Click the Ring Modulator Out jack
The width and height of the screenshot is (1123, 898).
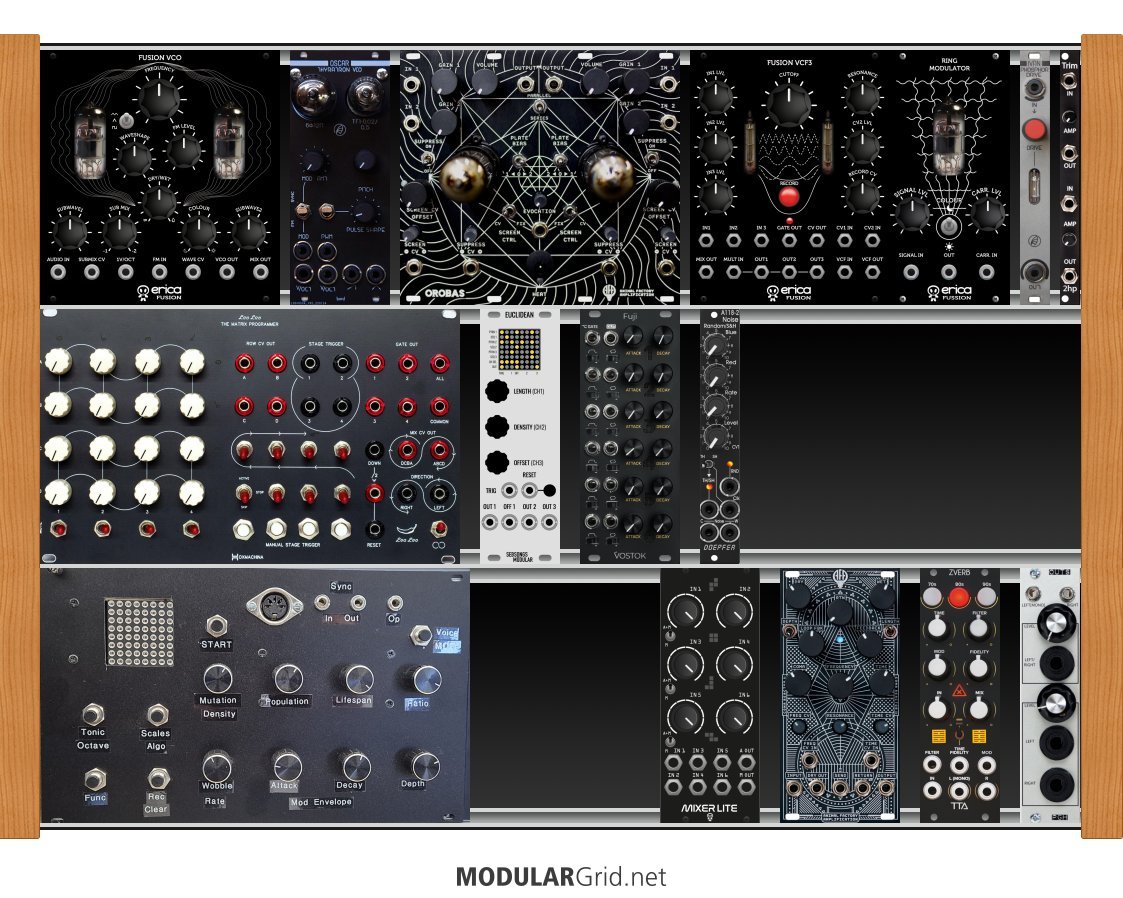point(949,272)
